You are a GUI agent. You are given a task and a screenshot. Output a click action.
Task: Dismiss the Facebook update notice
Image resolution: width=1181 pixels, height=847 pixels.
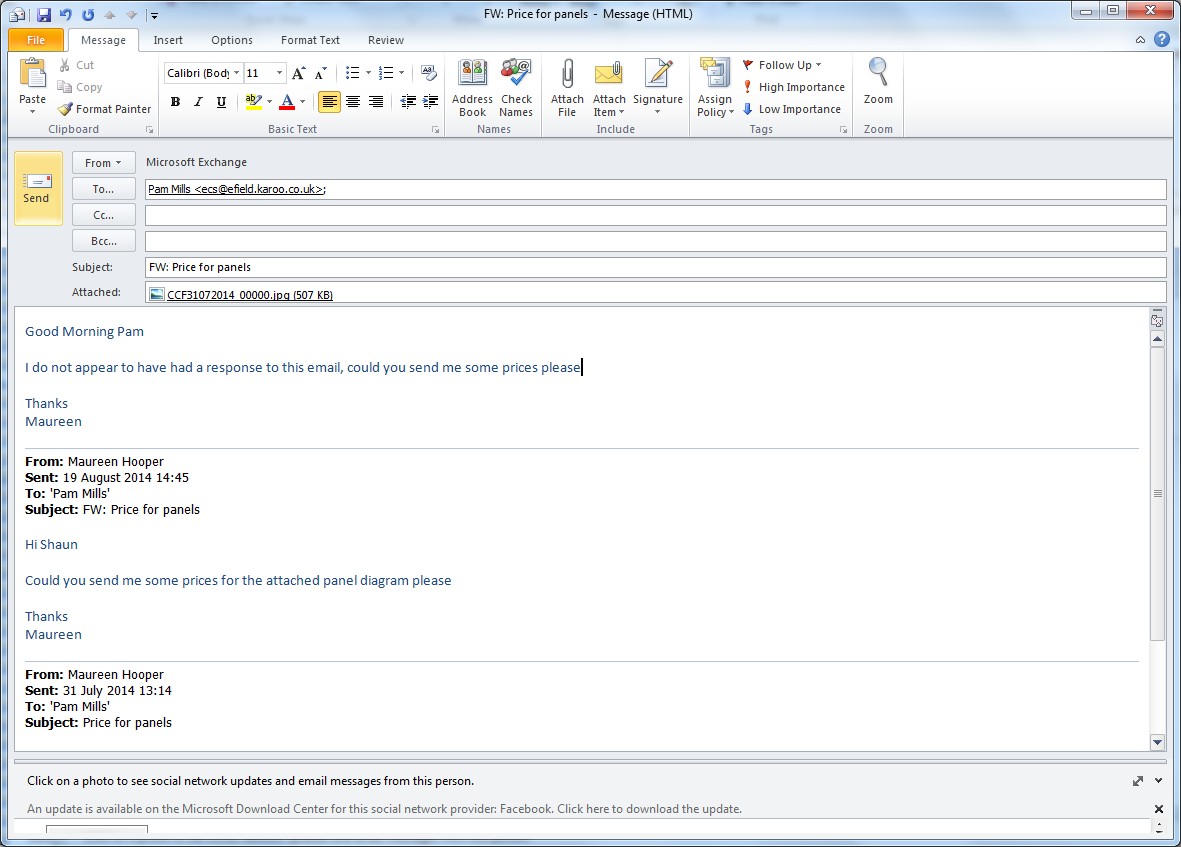pyautogui.click(x=1158, y=809)
